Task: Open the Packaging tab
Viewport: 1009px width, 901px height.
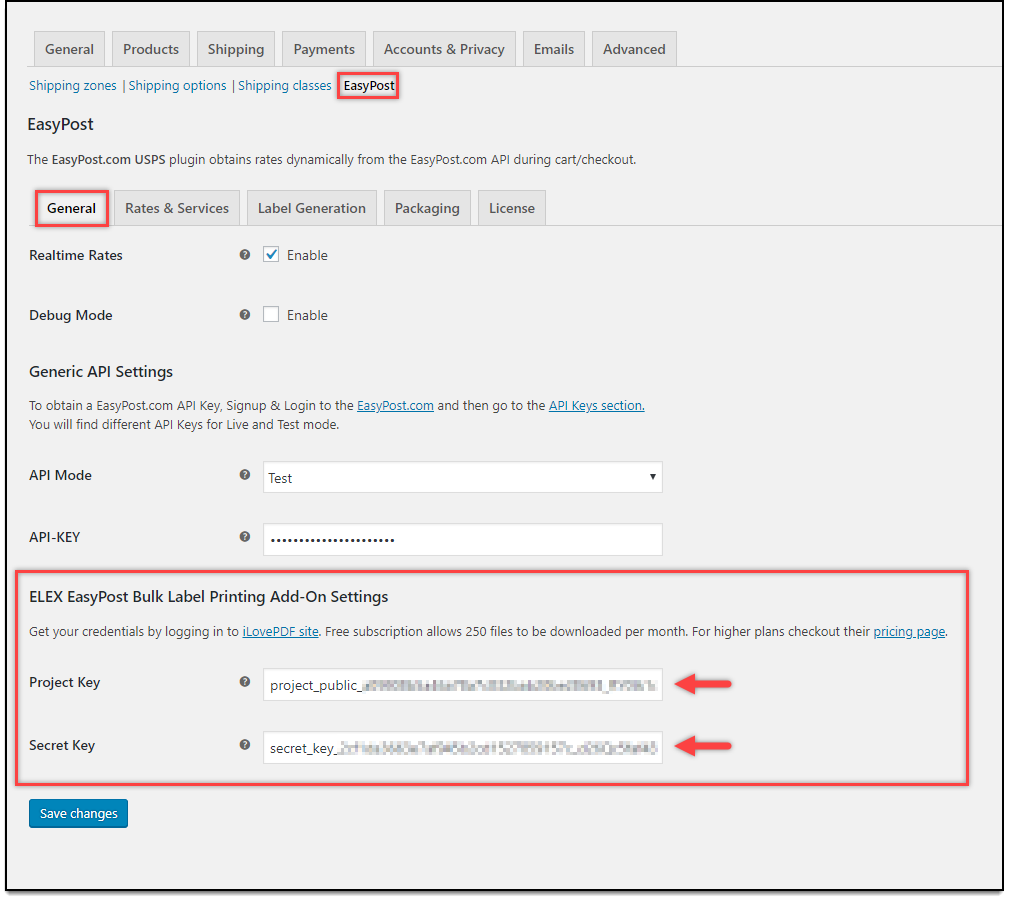Action: (x=427, y=209)
